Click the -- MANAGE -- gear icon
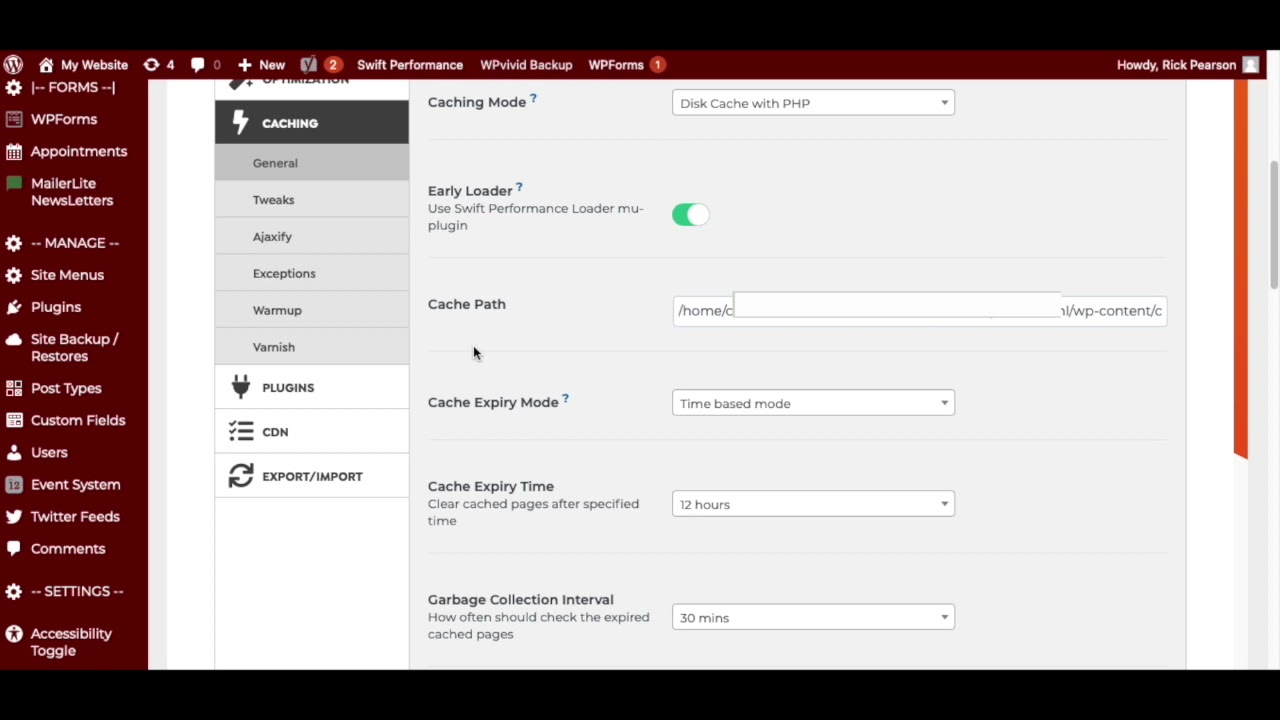 coord(13,243)
